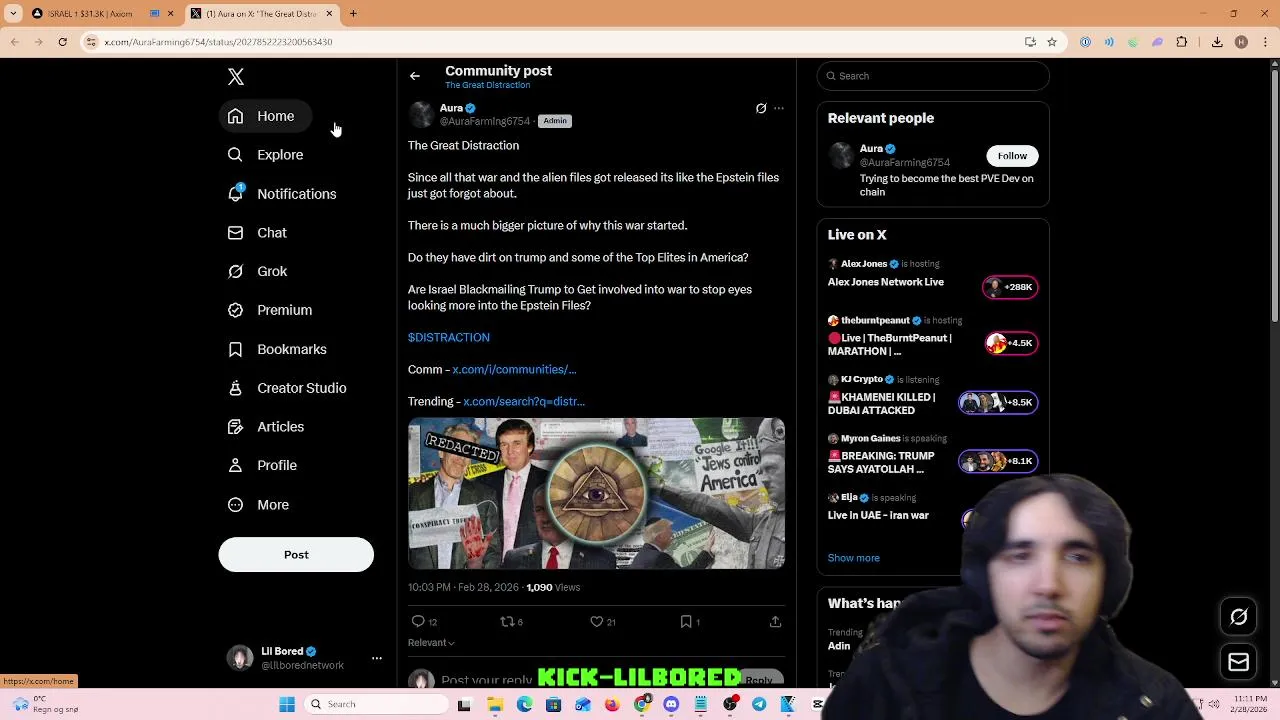1280x720 pixels.
Task: Click Show more under Live on X
Action: pos(854,558)
